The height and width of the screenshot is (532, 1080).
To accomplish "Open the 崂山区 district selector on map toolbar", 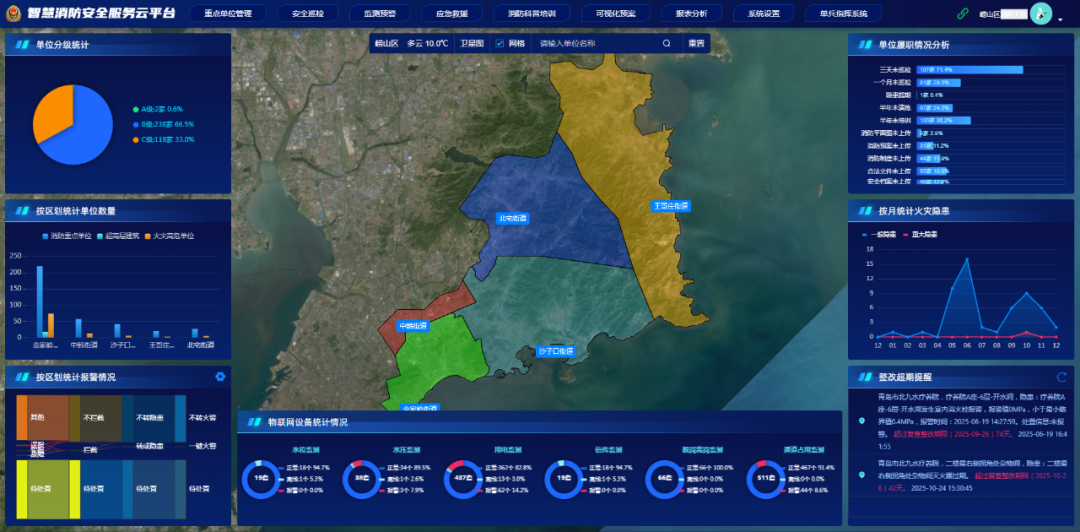I will coord(386,44).
